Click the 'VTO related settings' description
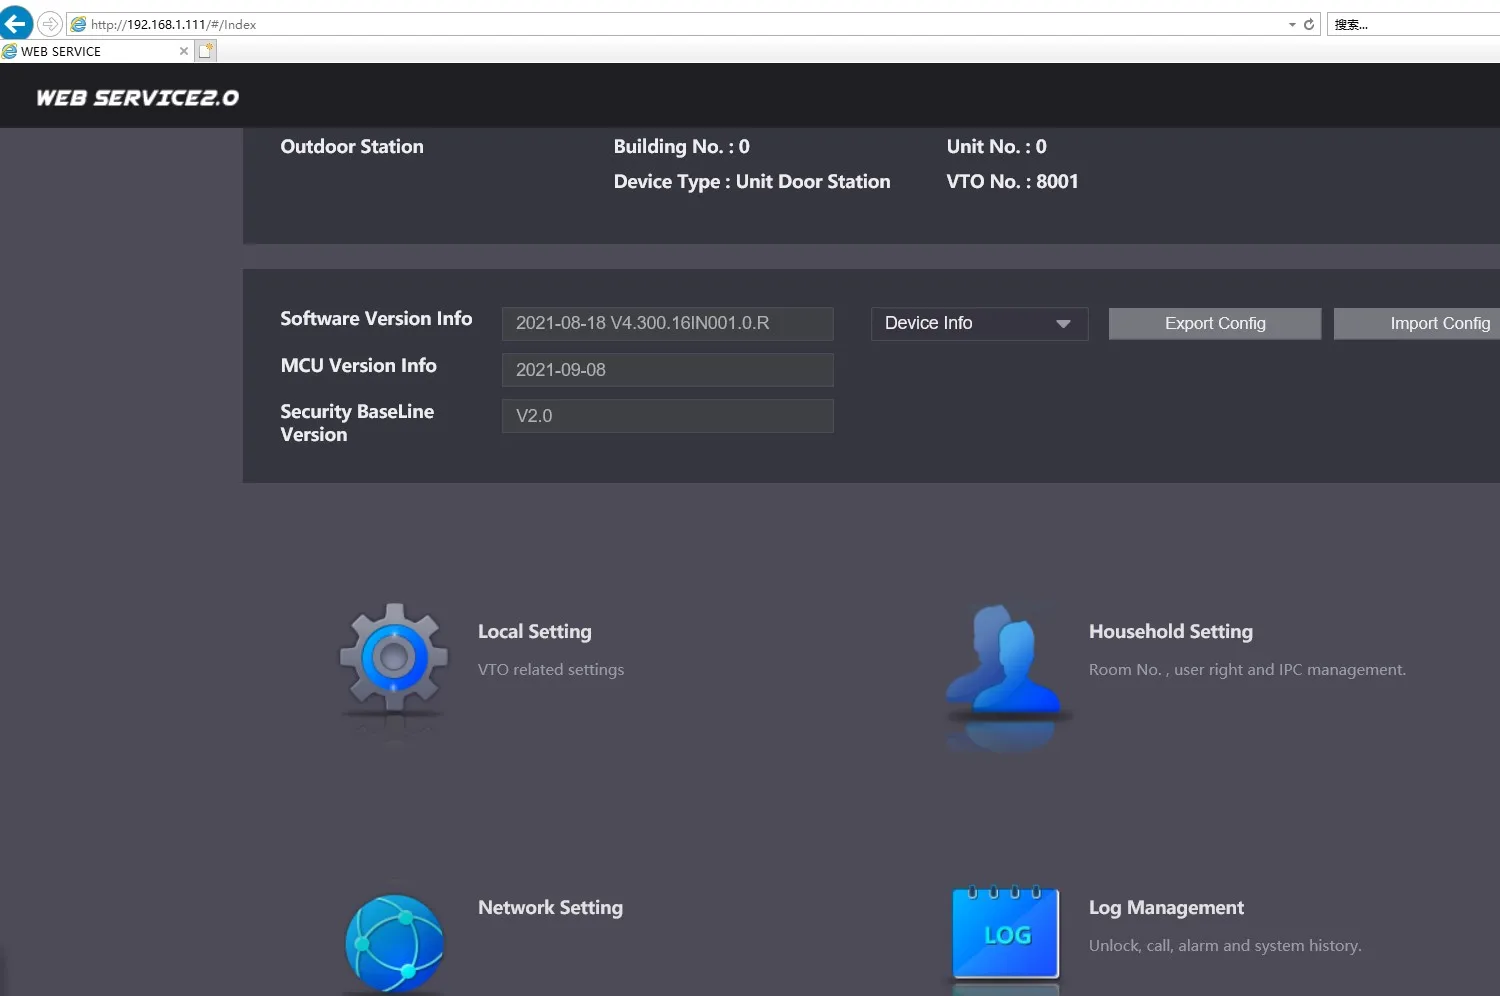This screenshot has width=1500, height=996. tap(551, 670)
